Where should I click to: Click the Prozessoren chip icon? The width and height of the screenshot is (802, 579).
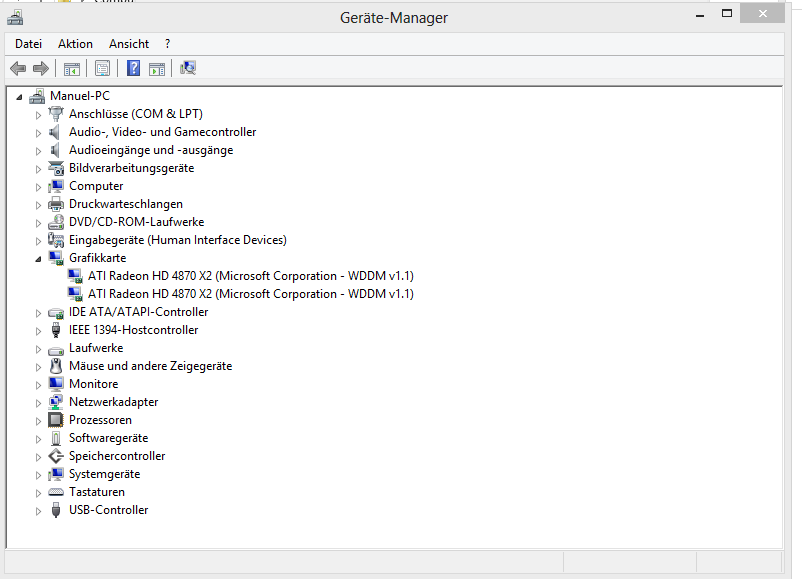click(x=56, y=420)
